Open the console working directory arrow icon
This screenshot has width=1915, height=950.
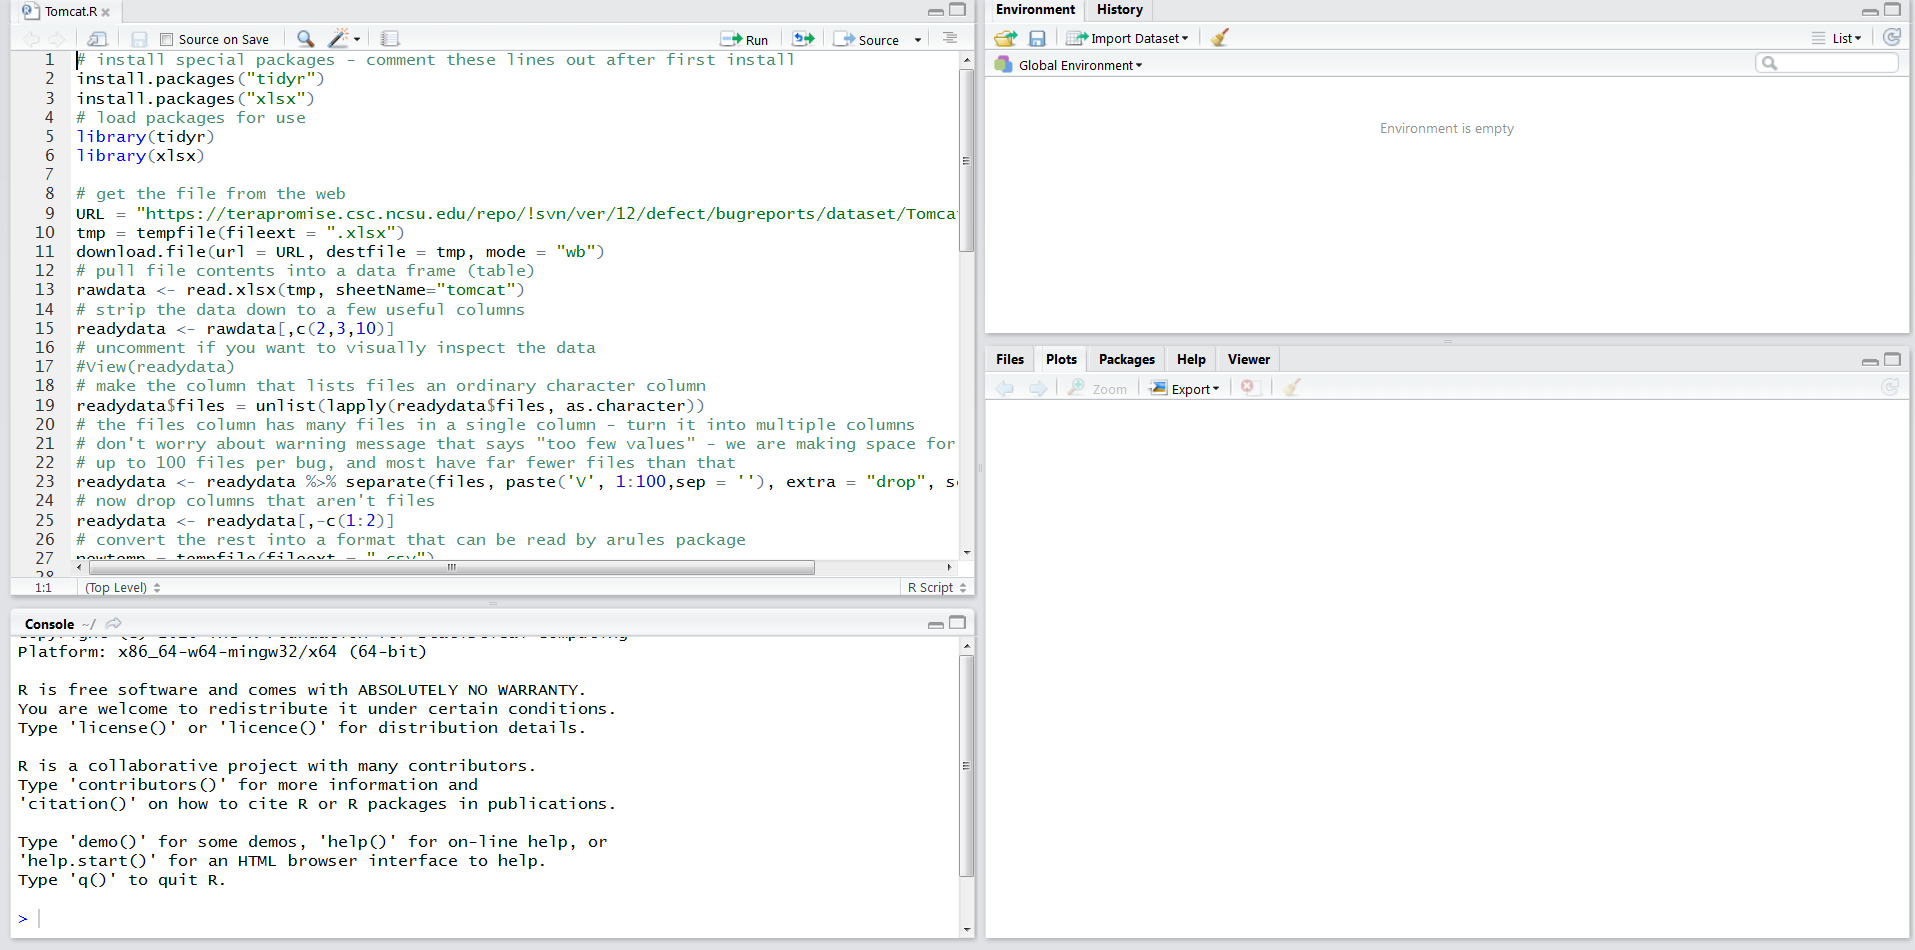click(114, 623)
